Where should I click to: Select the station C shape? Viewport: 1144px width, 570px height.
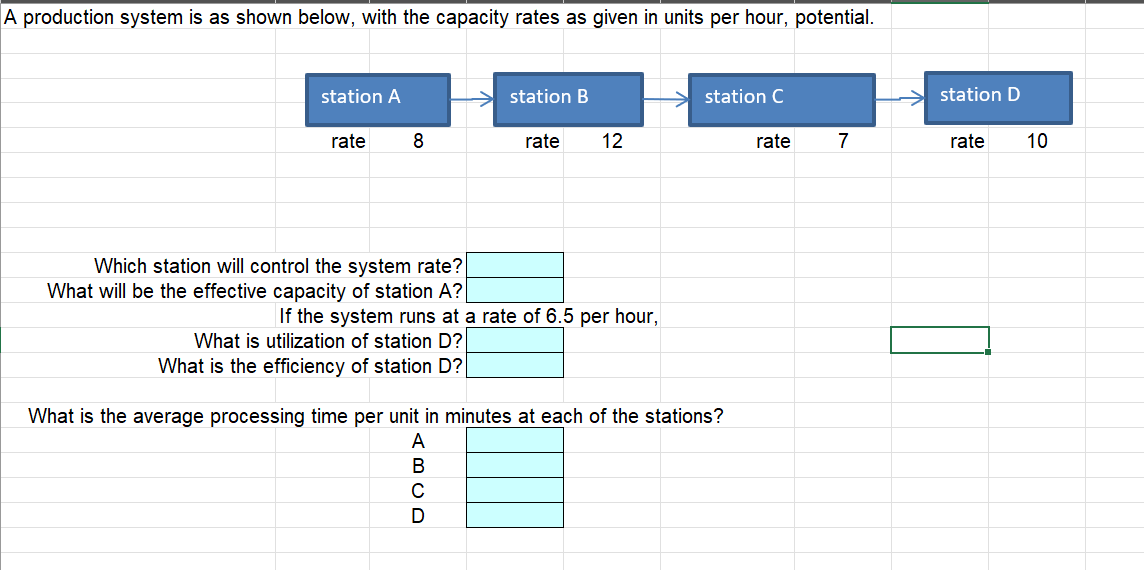click(781, 99)
